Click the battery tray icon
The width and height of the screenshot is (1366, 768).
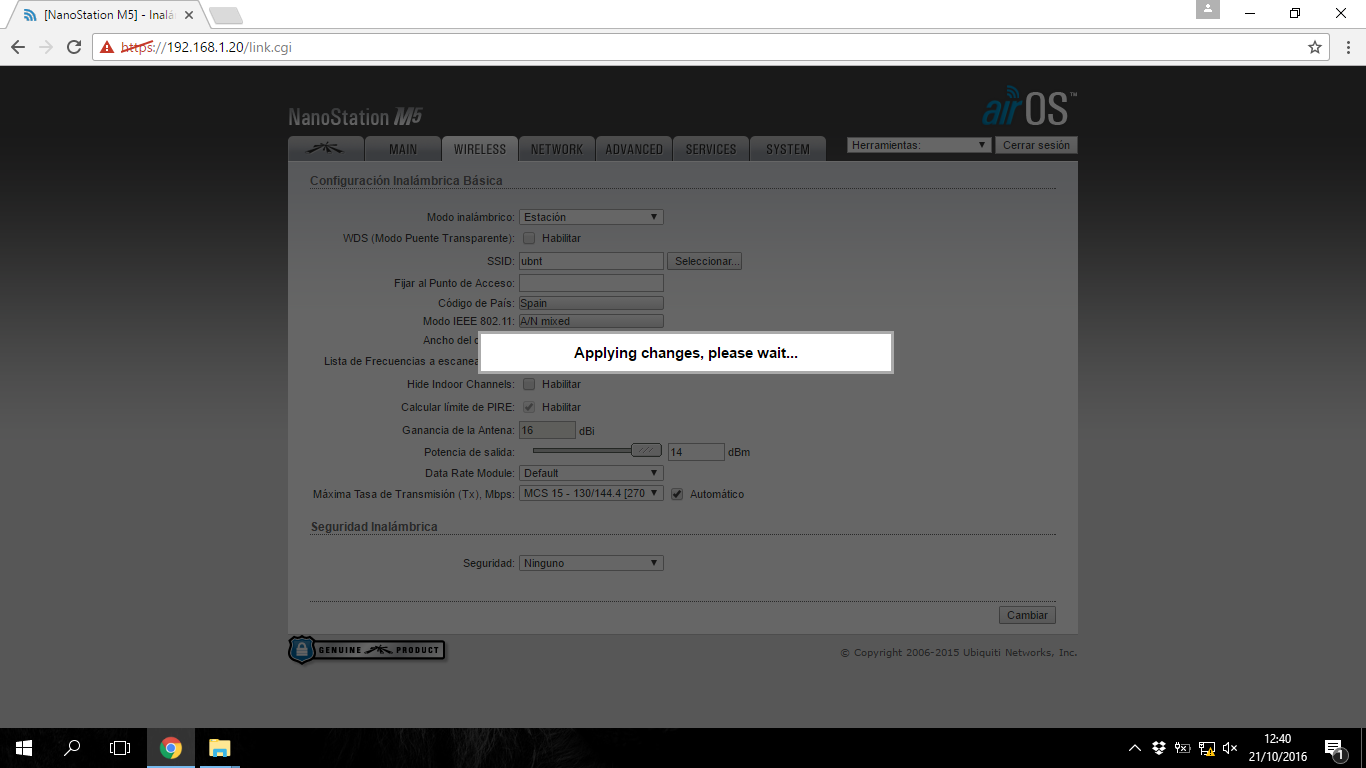(1183, 748)
